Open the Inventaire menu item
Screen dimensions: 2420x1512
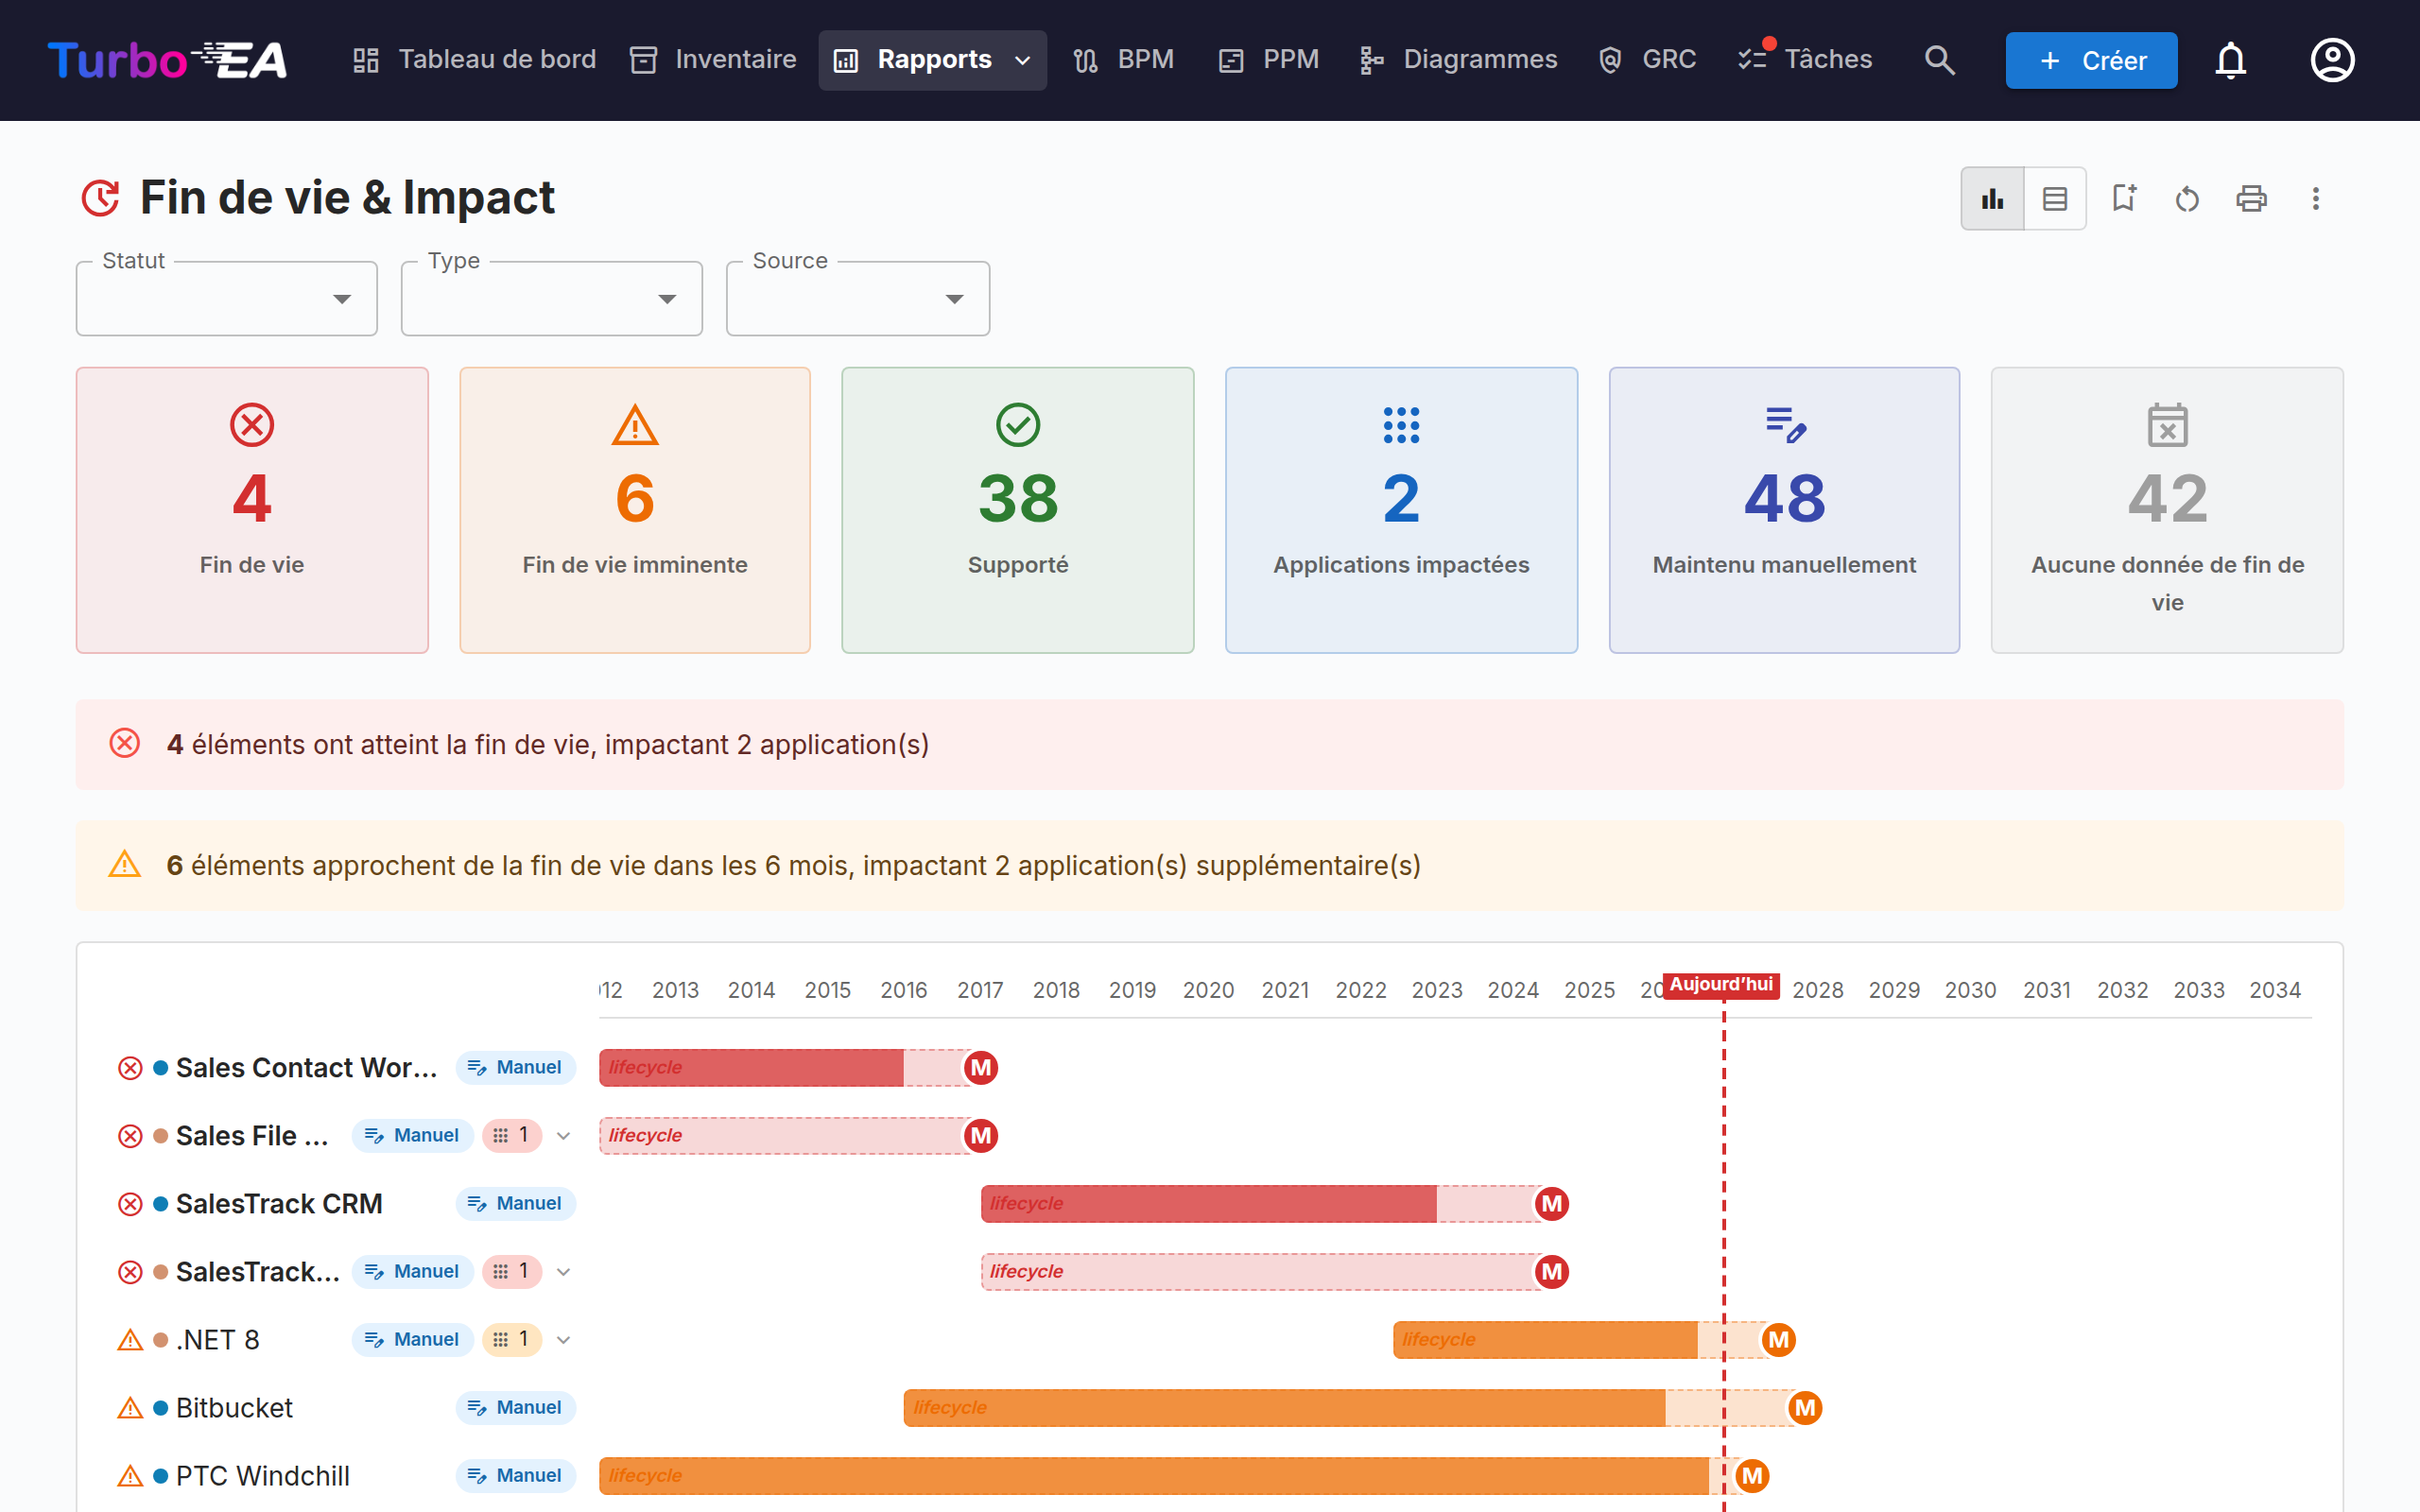click(713, 60)
